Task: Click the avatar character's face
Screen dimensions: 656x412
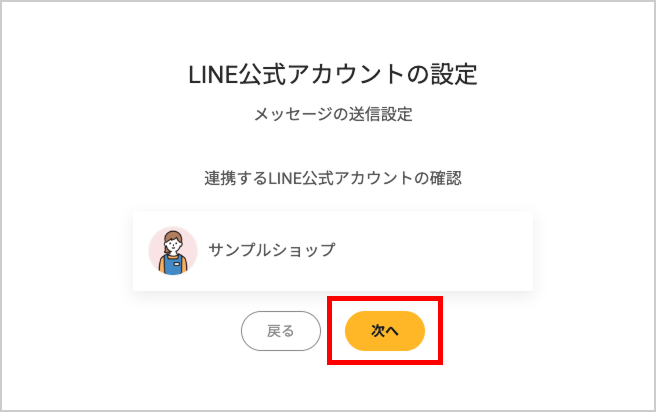Action: click(x=173, y=246)
